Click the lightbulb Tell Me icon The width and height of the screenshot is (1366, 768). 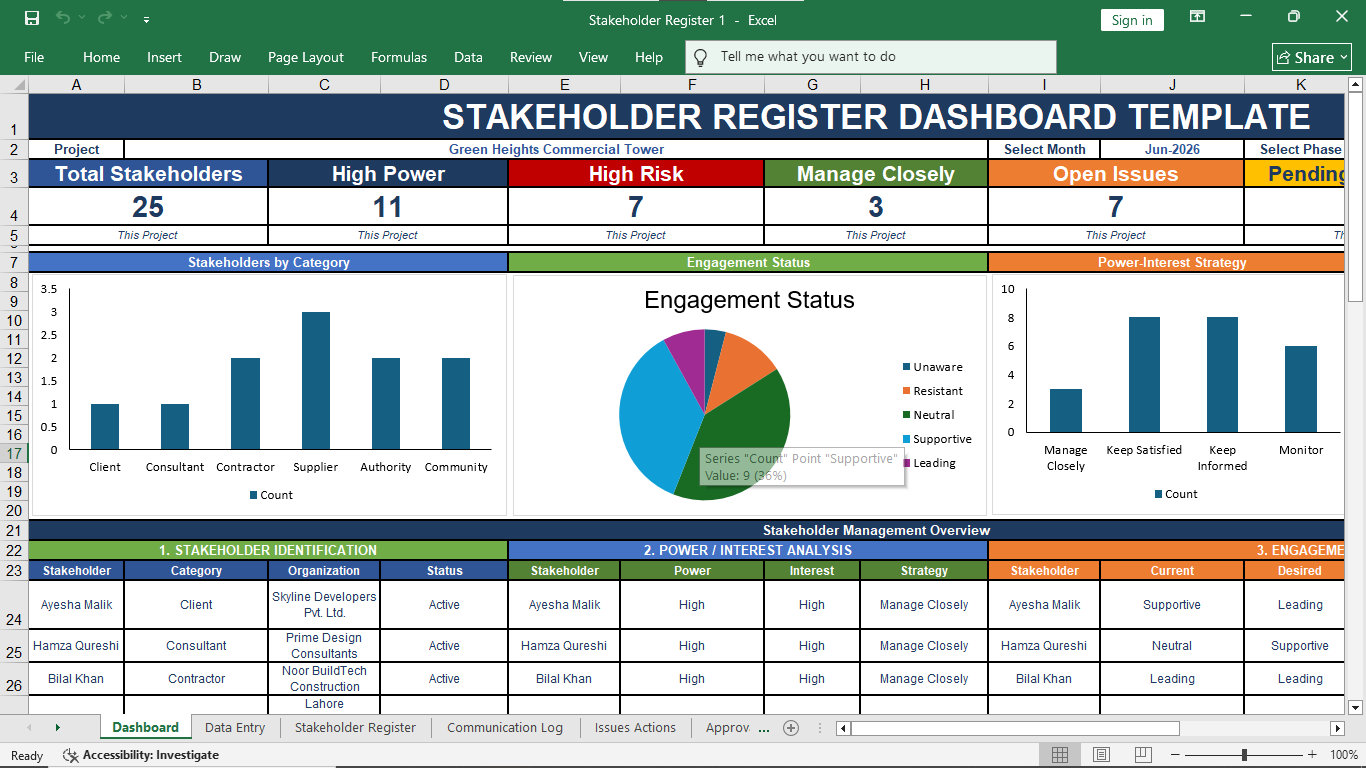701,57
